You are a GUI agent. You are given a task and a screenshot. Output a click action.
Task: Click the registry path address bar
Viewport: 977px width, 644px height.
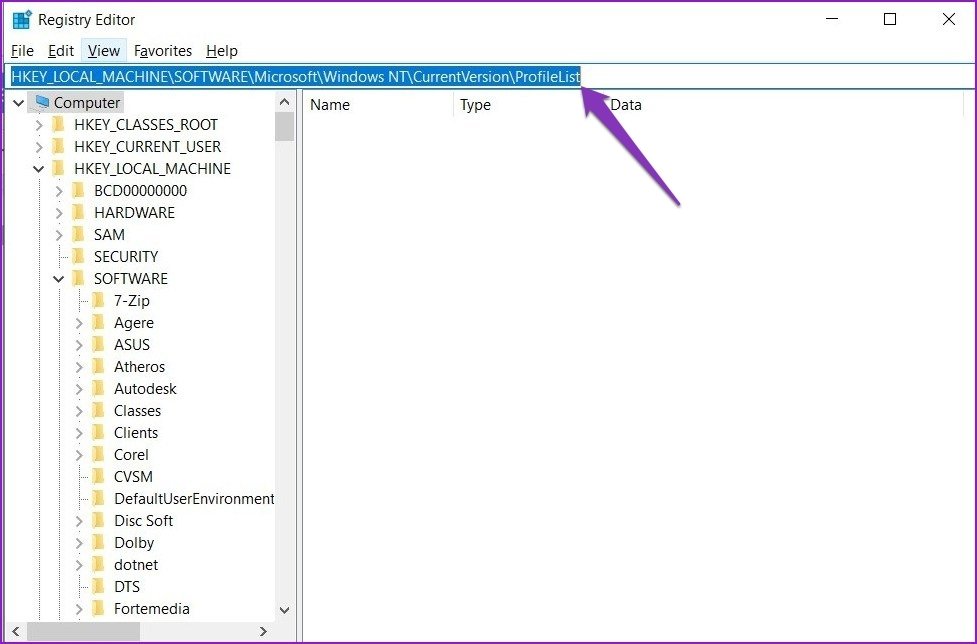tap(489, 77)
